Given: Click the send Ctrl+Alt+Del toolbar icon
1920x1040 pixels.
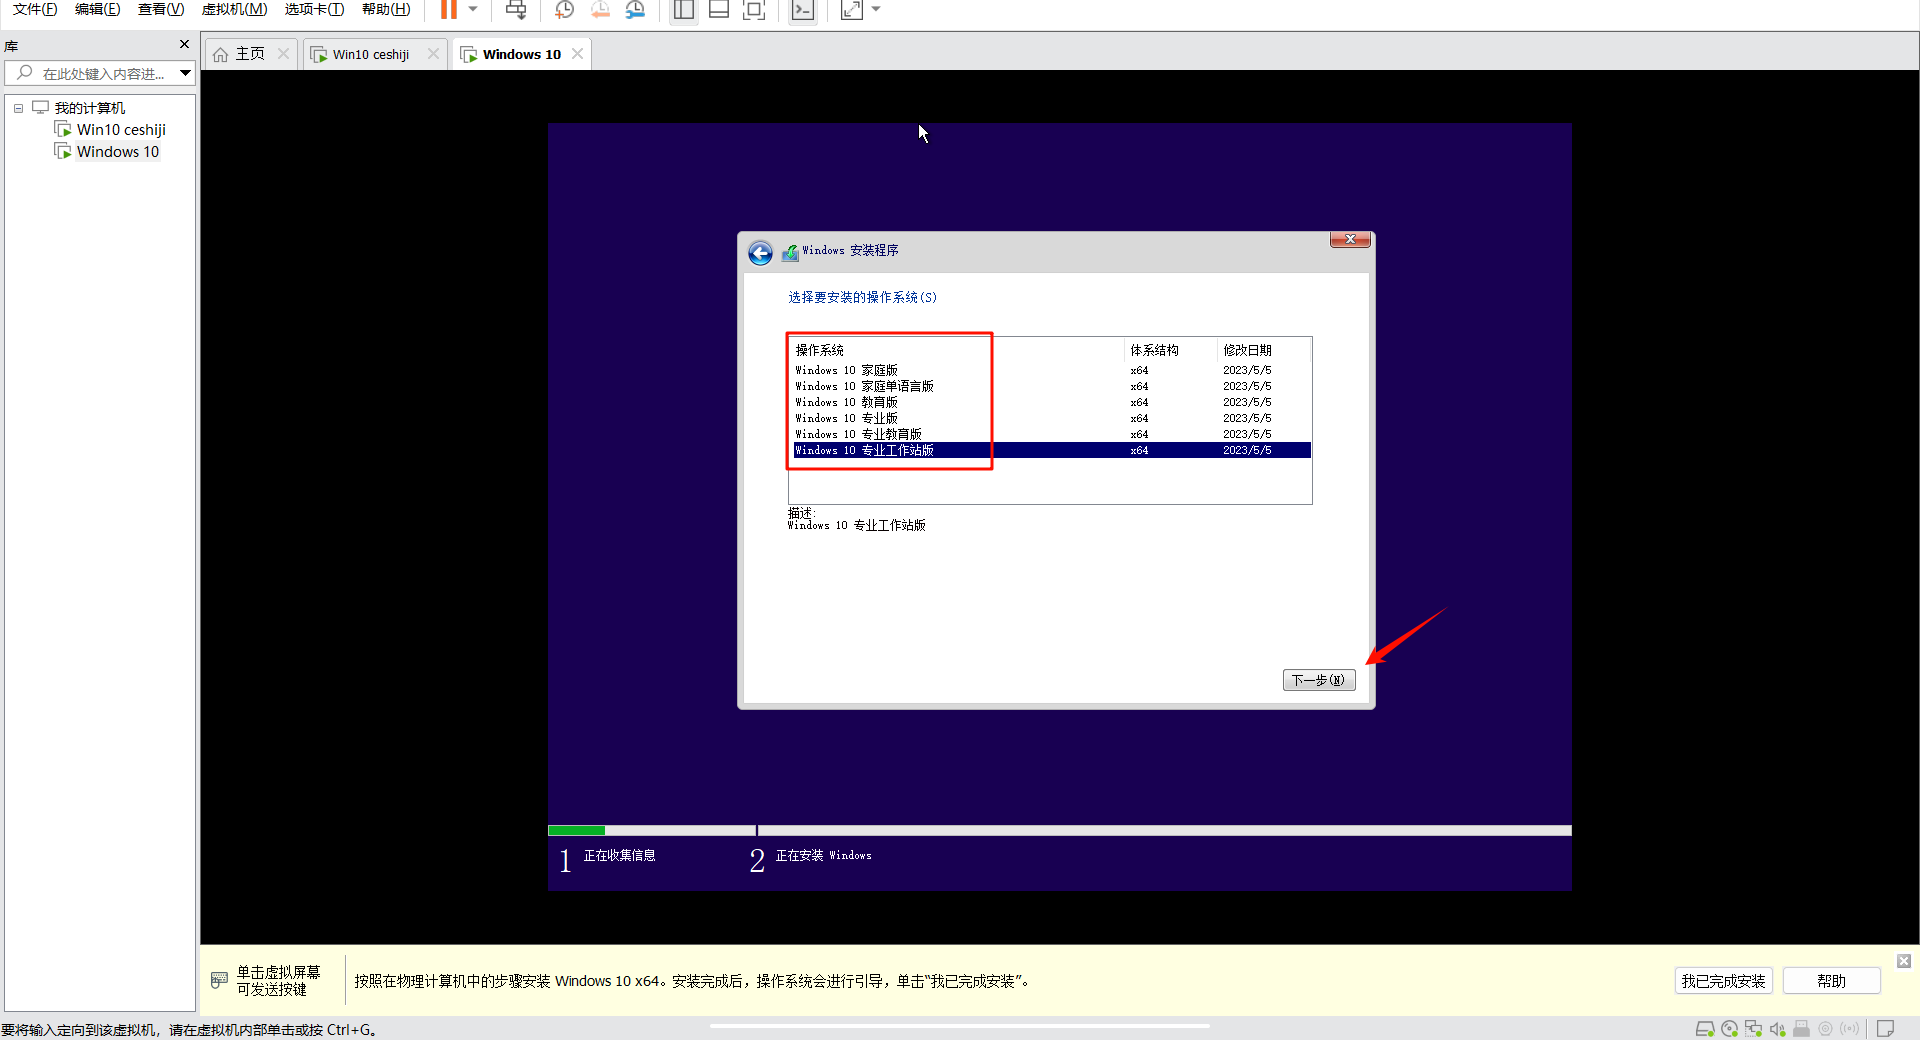Looking at the screenshot, I should point(515,10).
